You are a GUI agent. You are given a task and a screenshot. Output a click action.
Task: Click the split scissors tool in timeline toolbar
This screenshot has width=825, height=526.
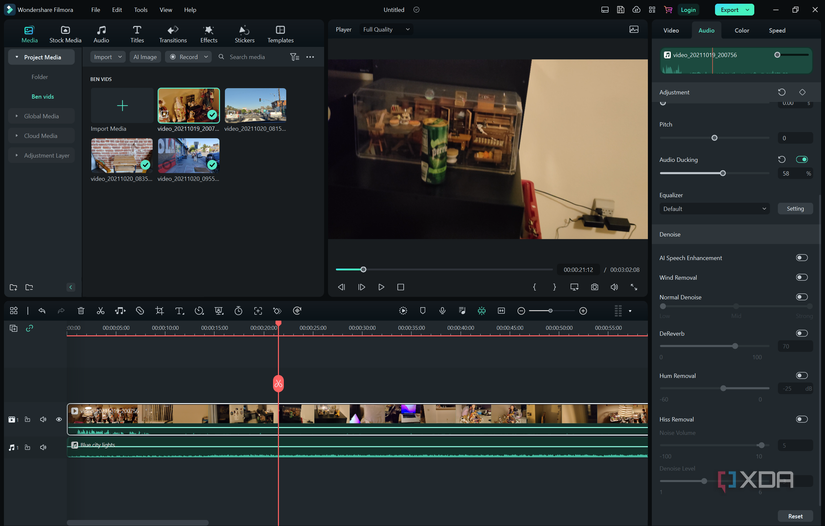coord(100,311)
